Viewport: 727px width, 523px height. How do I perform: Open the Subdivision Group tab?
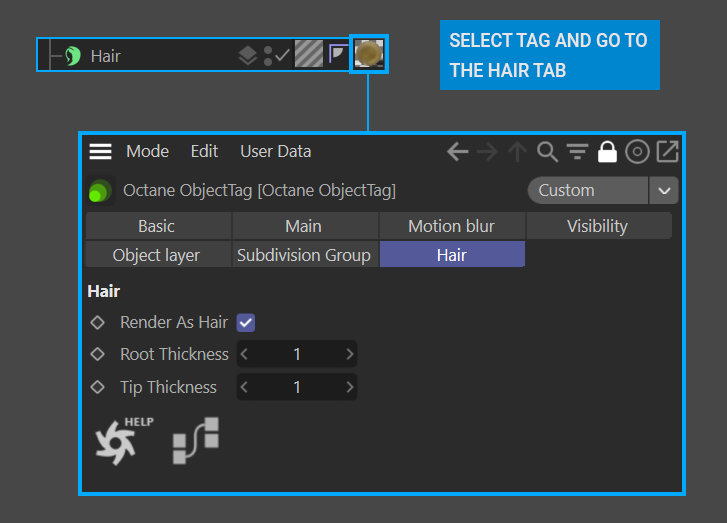pyautogui.click(x=304, y=255)
